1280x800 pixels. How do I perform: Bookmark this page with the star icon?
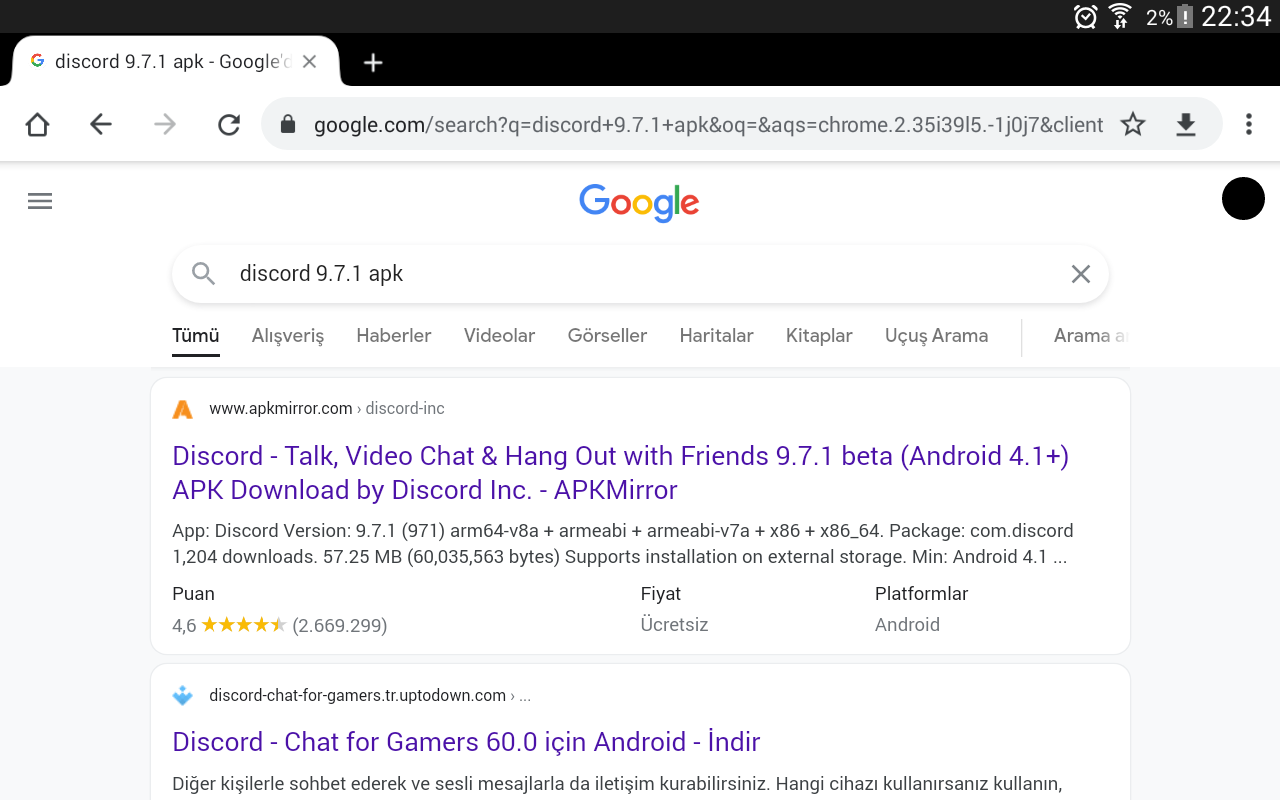[1133, 124]
